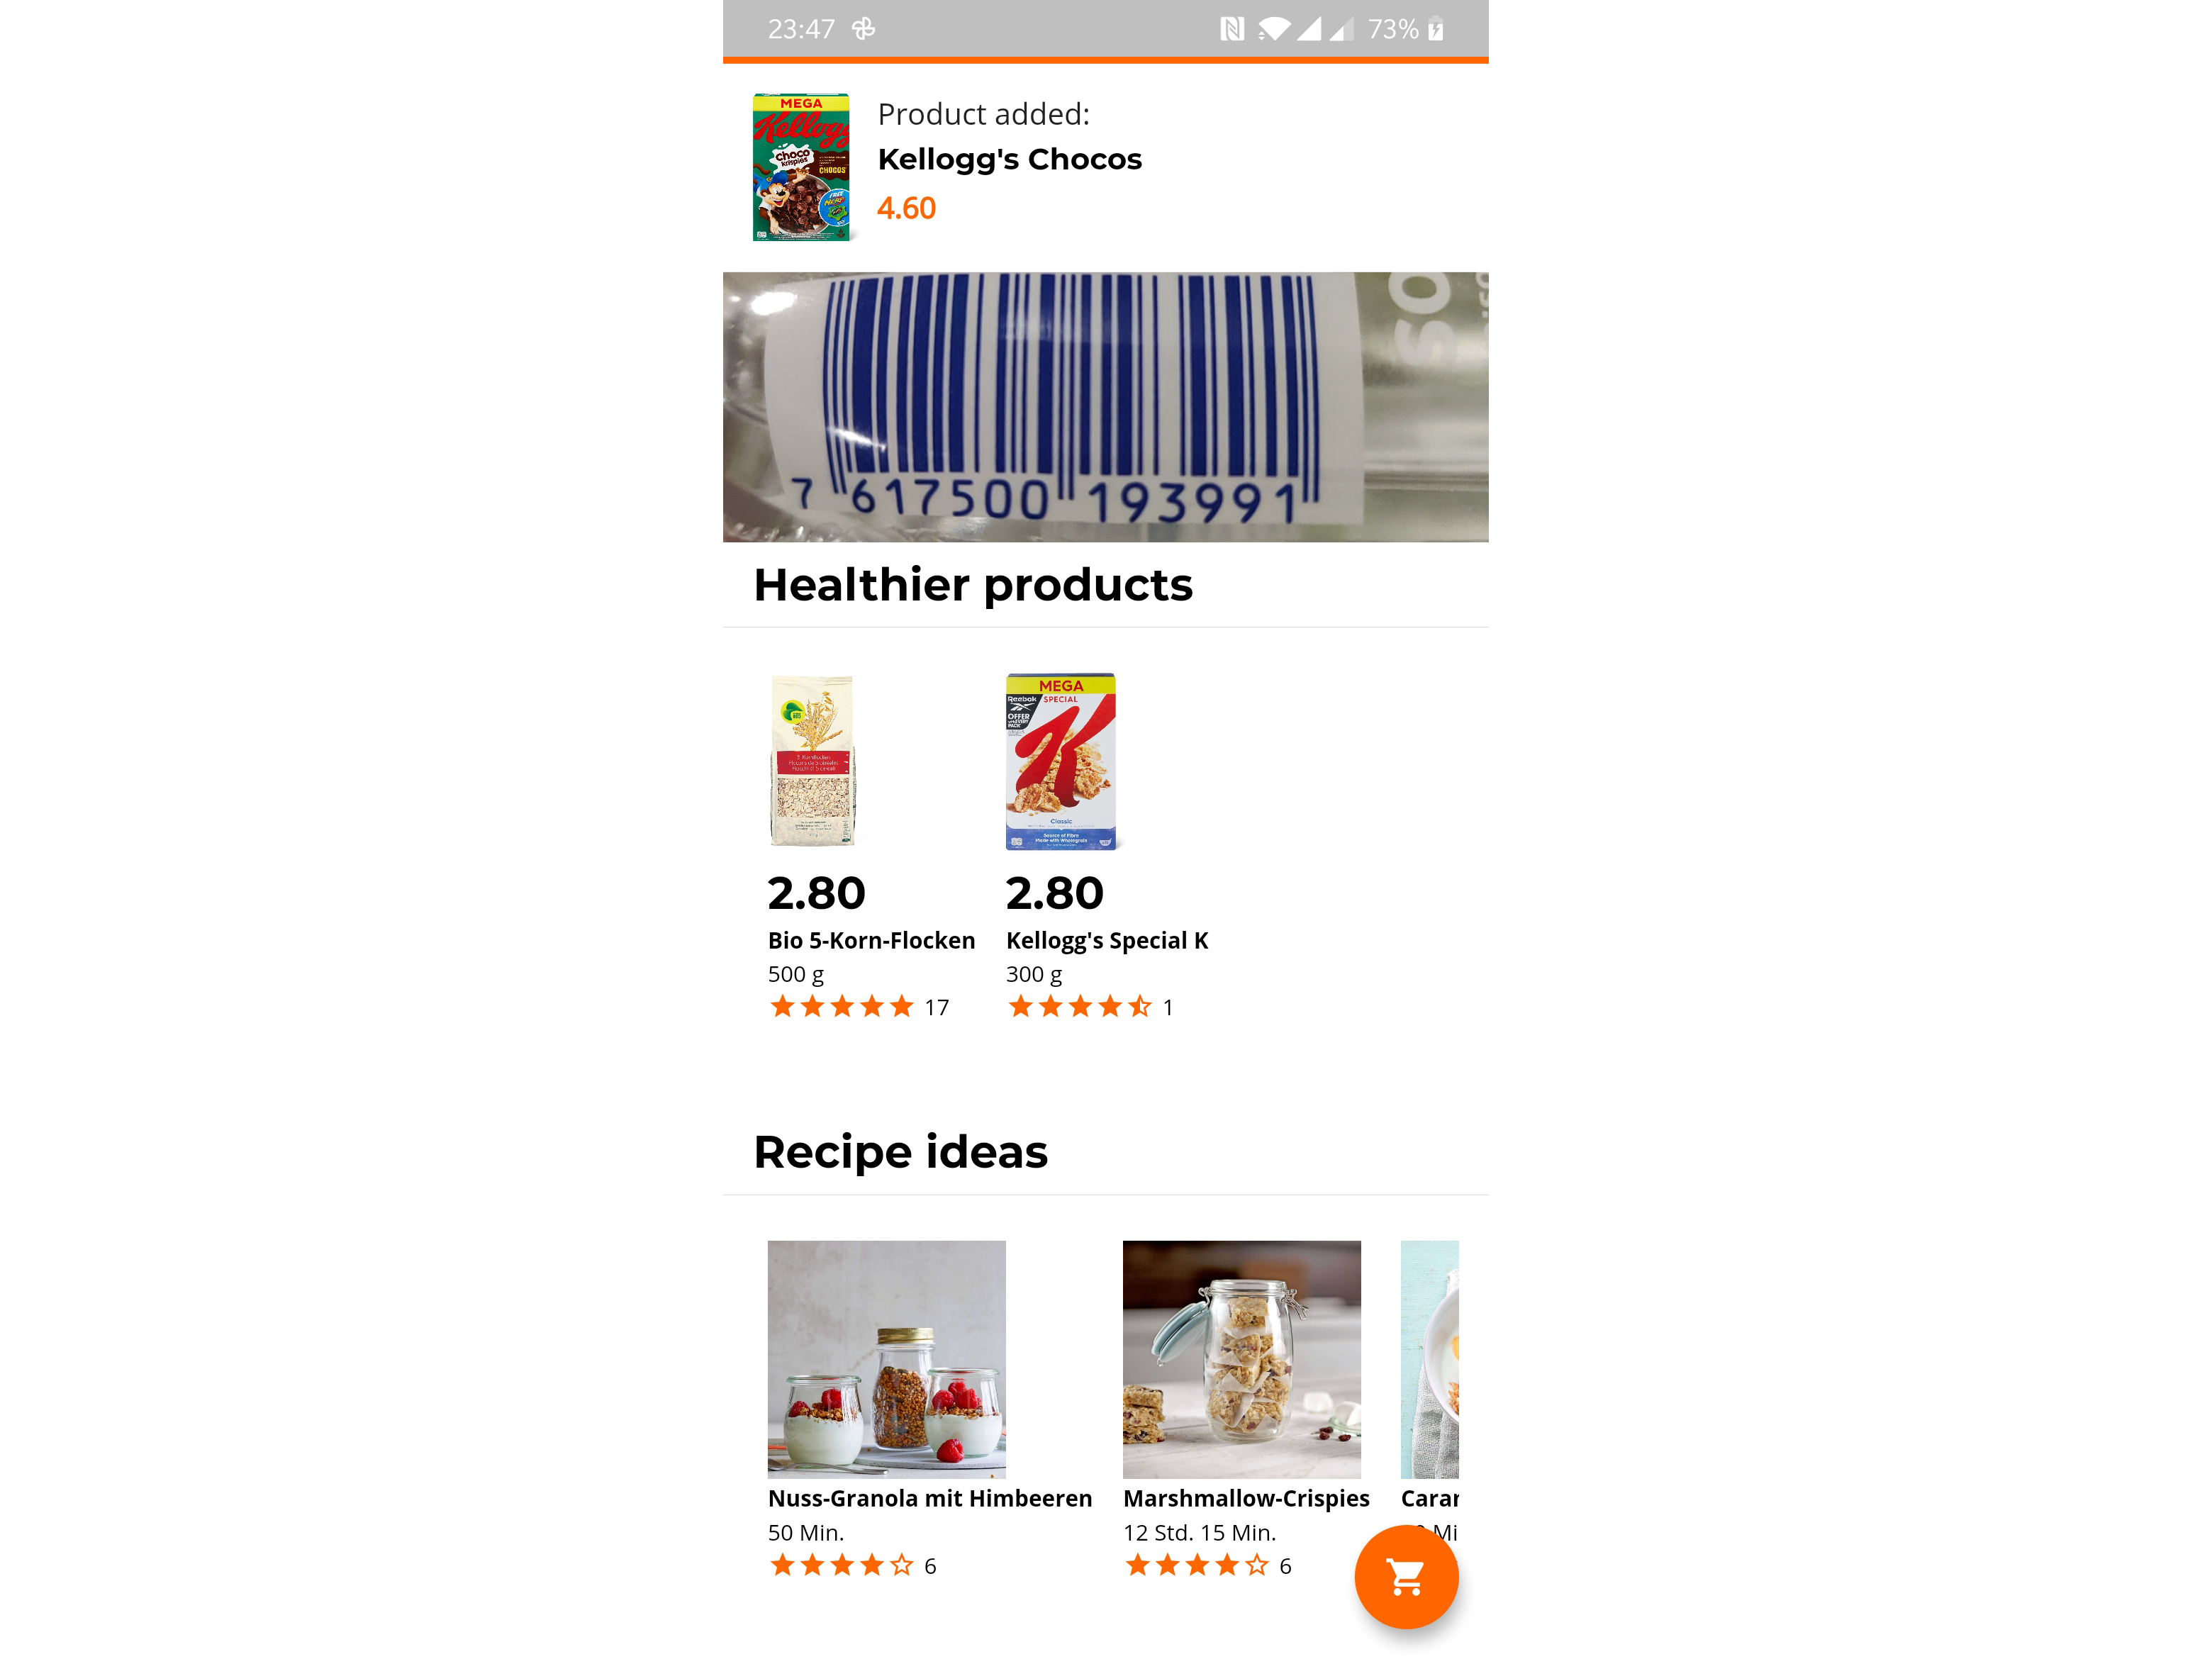
Task: Tap the Wi-Fi signal icon
Action: [1274, 29]
